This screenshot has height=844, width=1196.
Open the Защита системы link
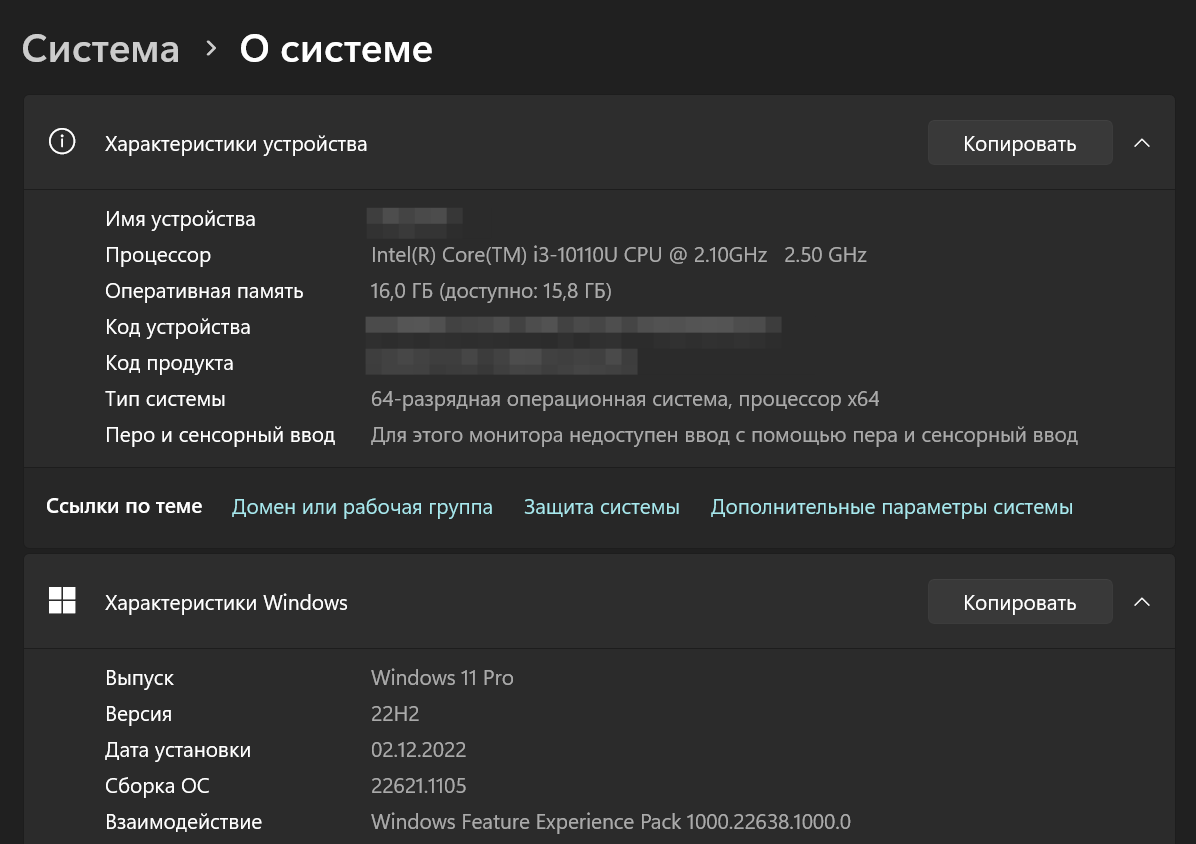602,507
